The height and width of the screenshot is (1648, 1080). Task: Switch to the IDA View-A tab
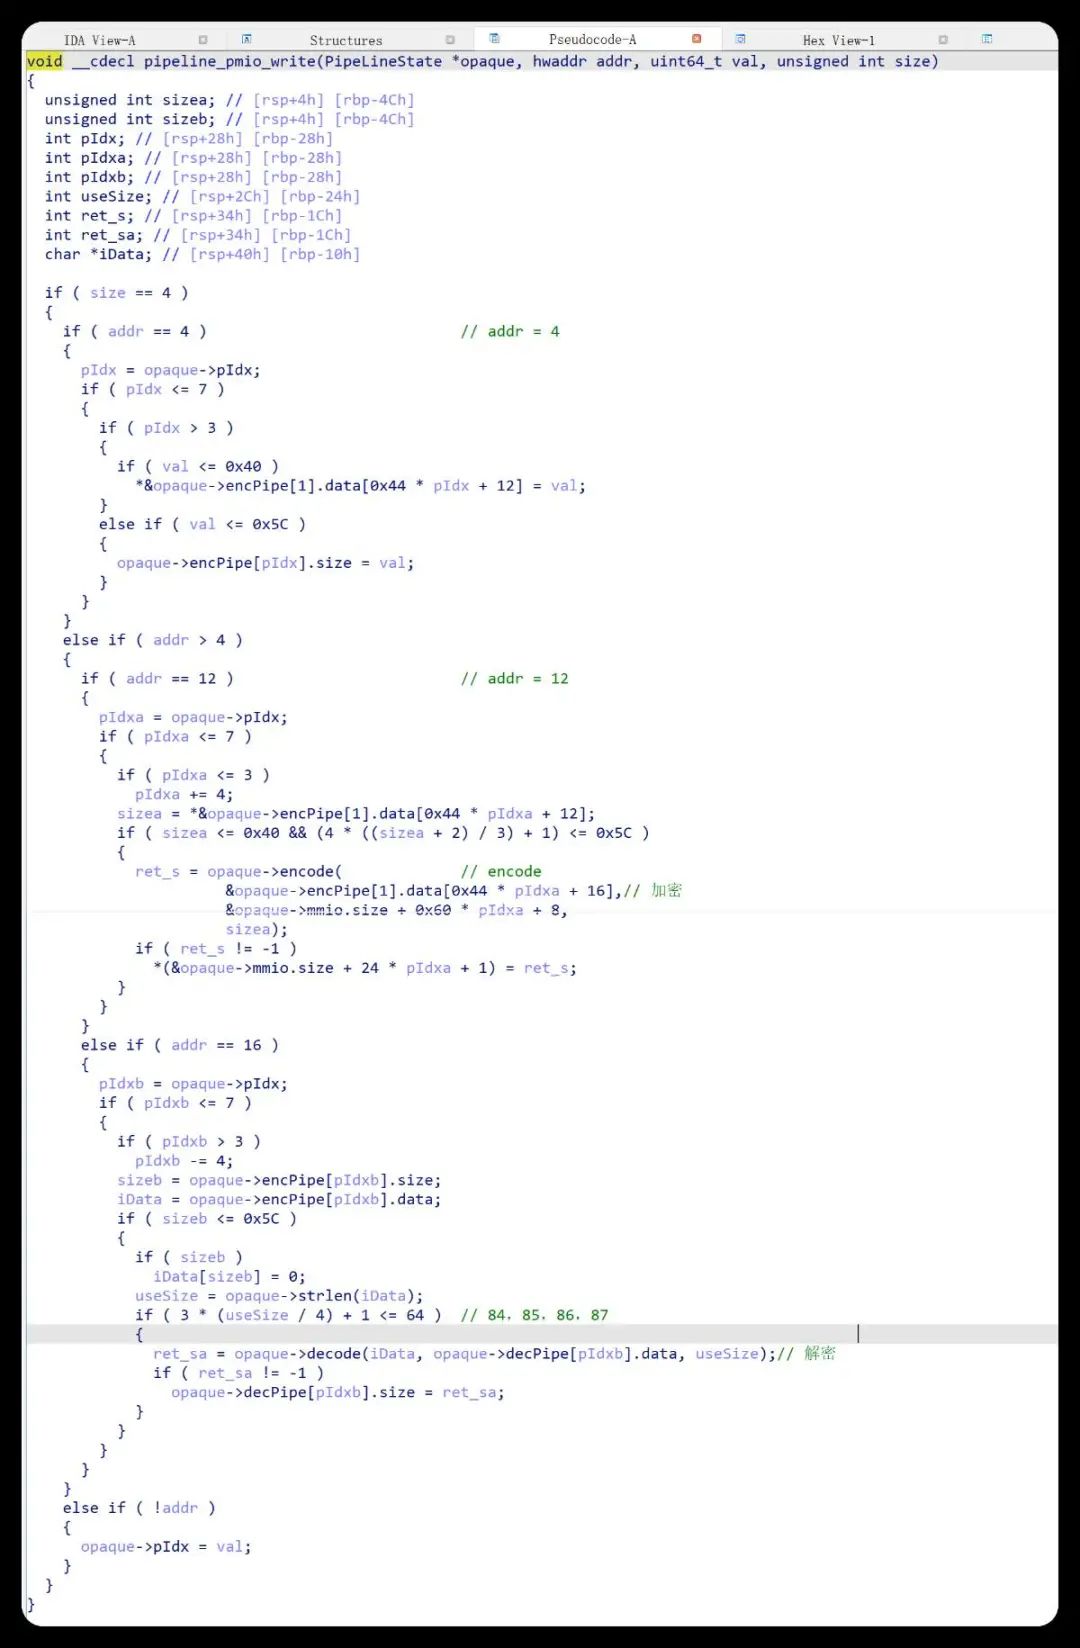coord(99,40)
